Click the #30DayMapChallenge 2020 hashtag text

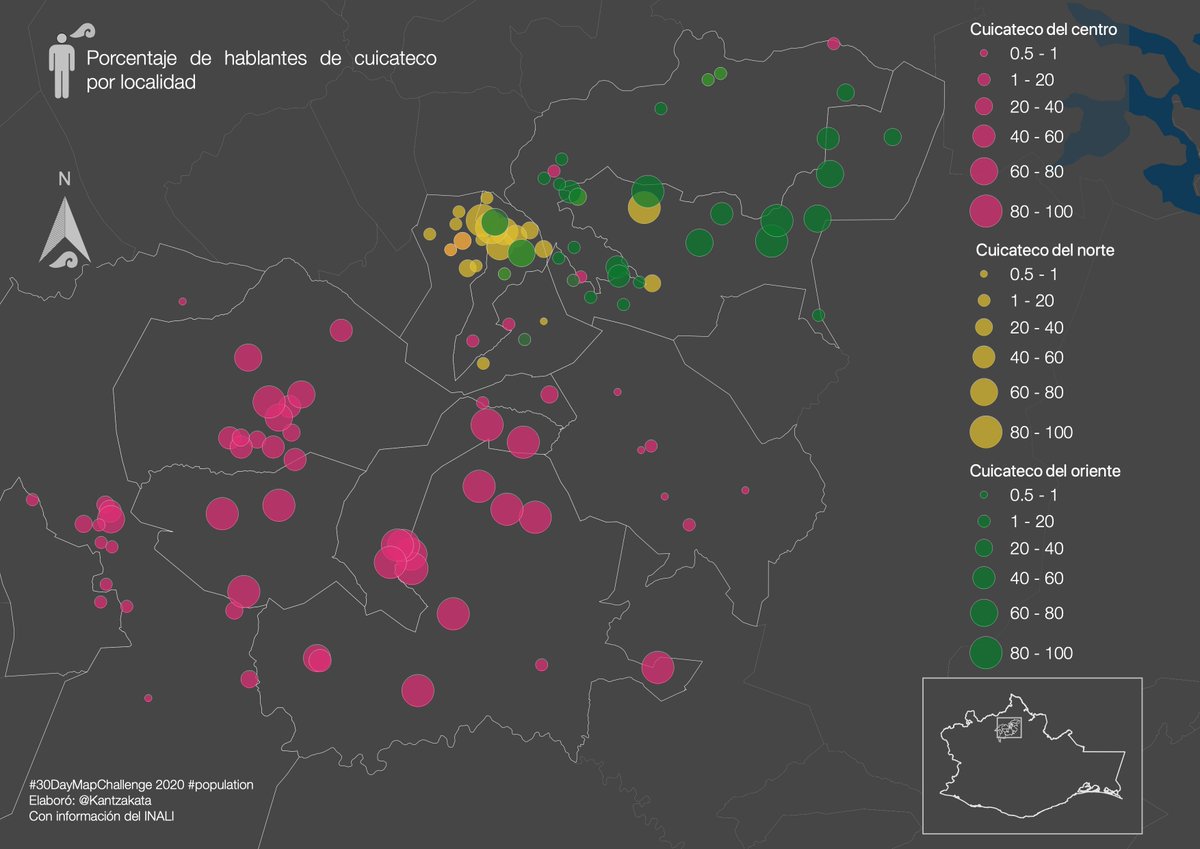[x=141, y=785]
